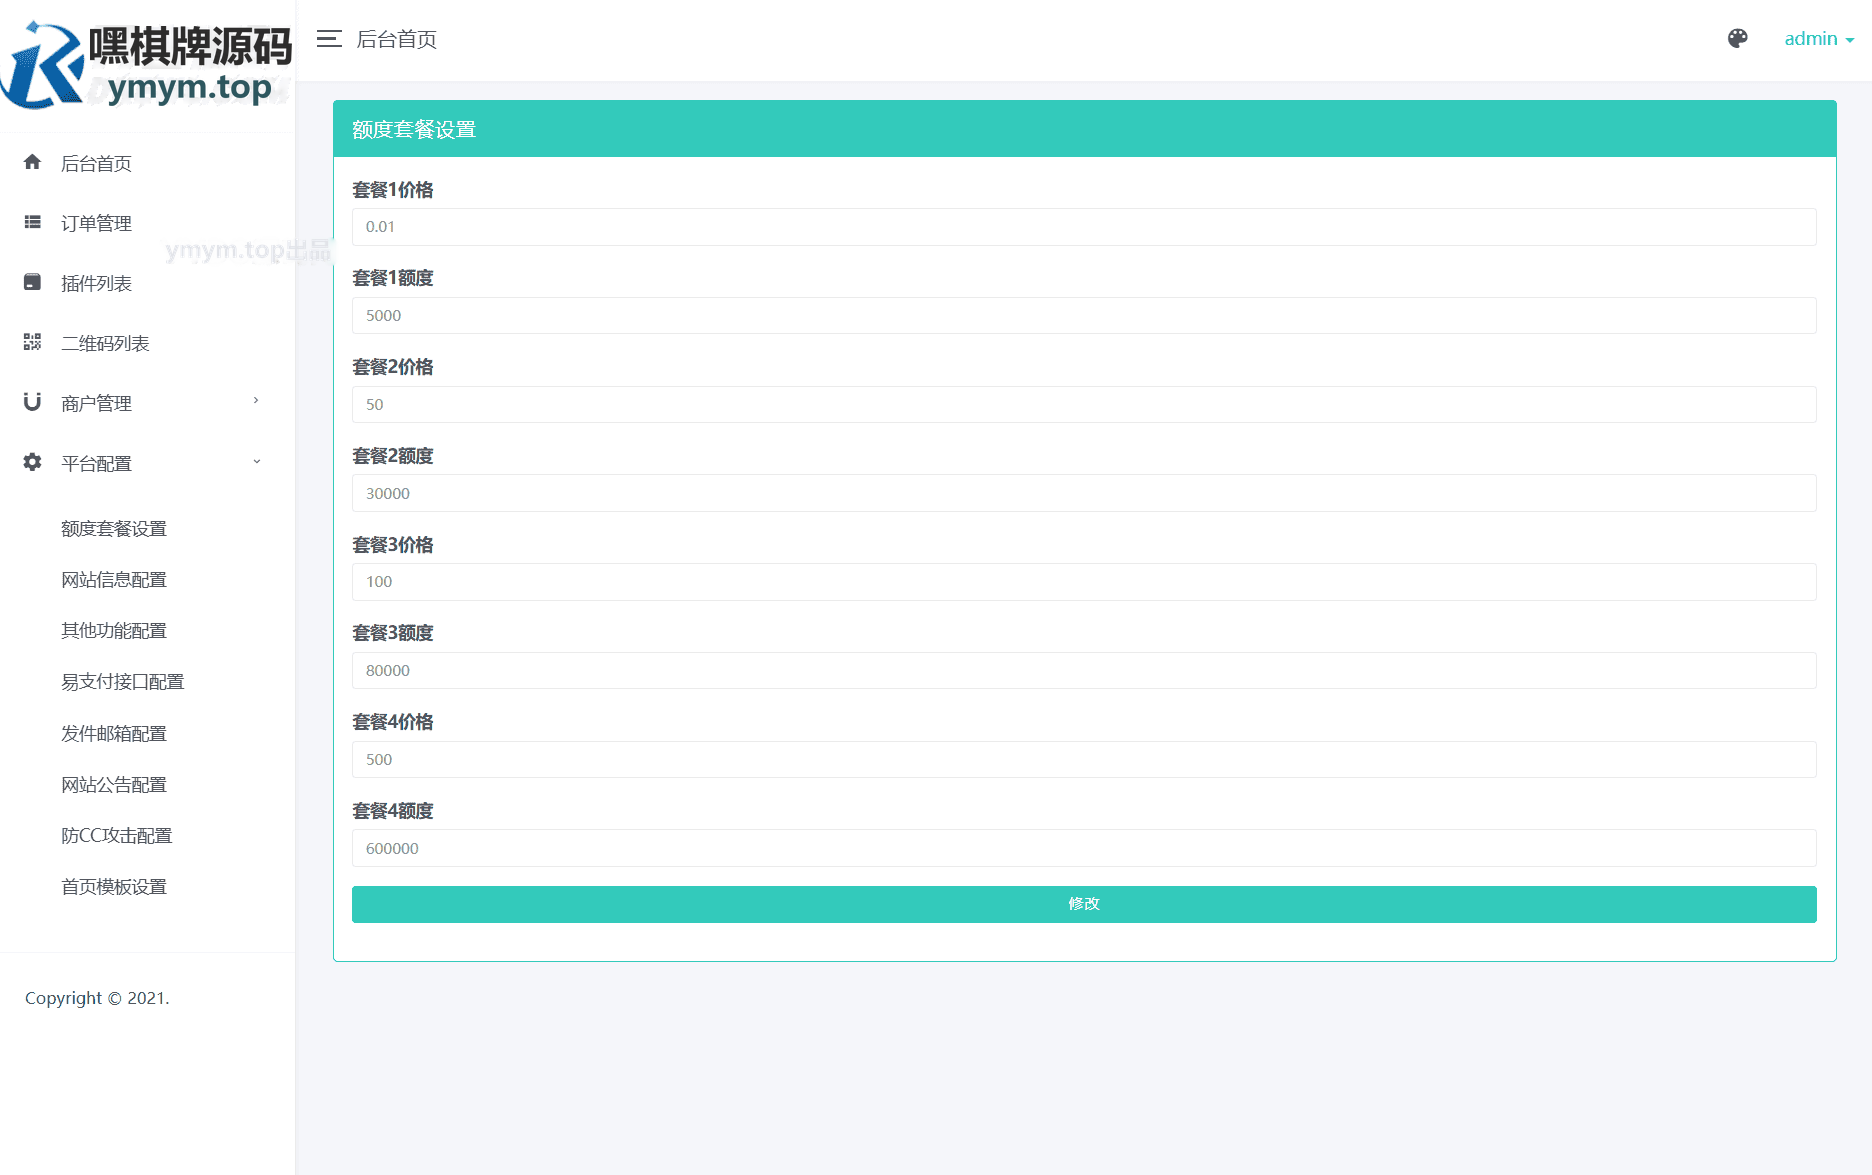Select 后台首页 sidebar text link
The width and height of the screenshot is (1872, 1175).
click(x=96, y=164)
